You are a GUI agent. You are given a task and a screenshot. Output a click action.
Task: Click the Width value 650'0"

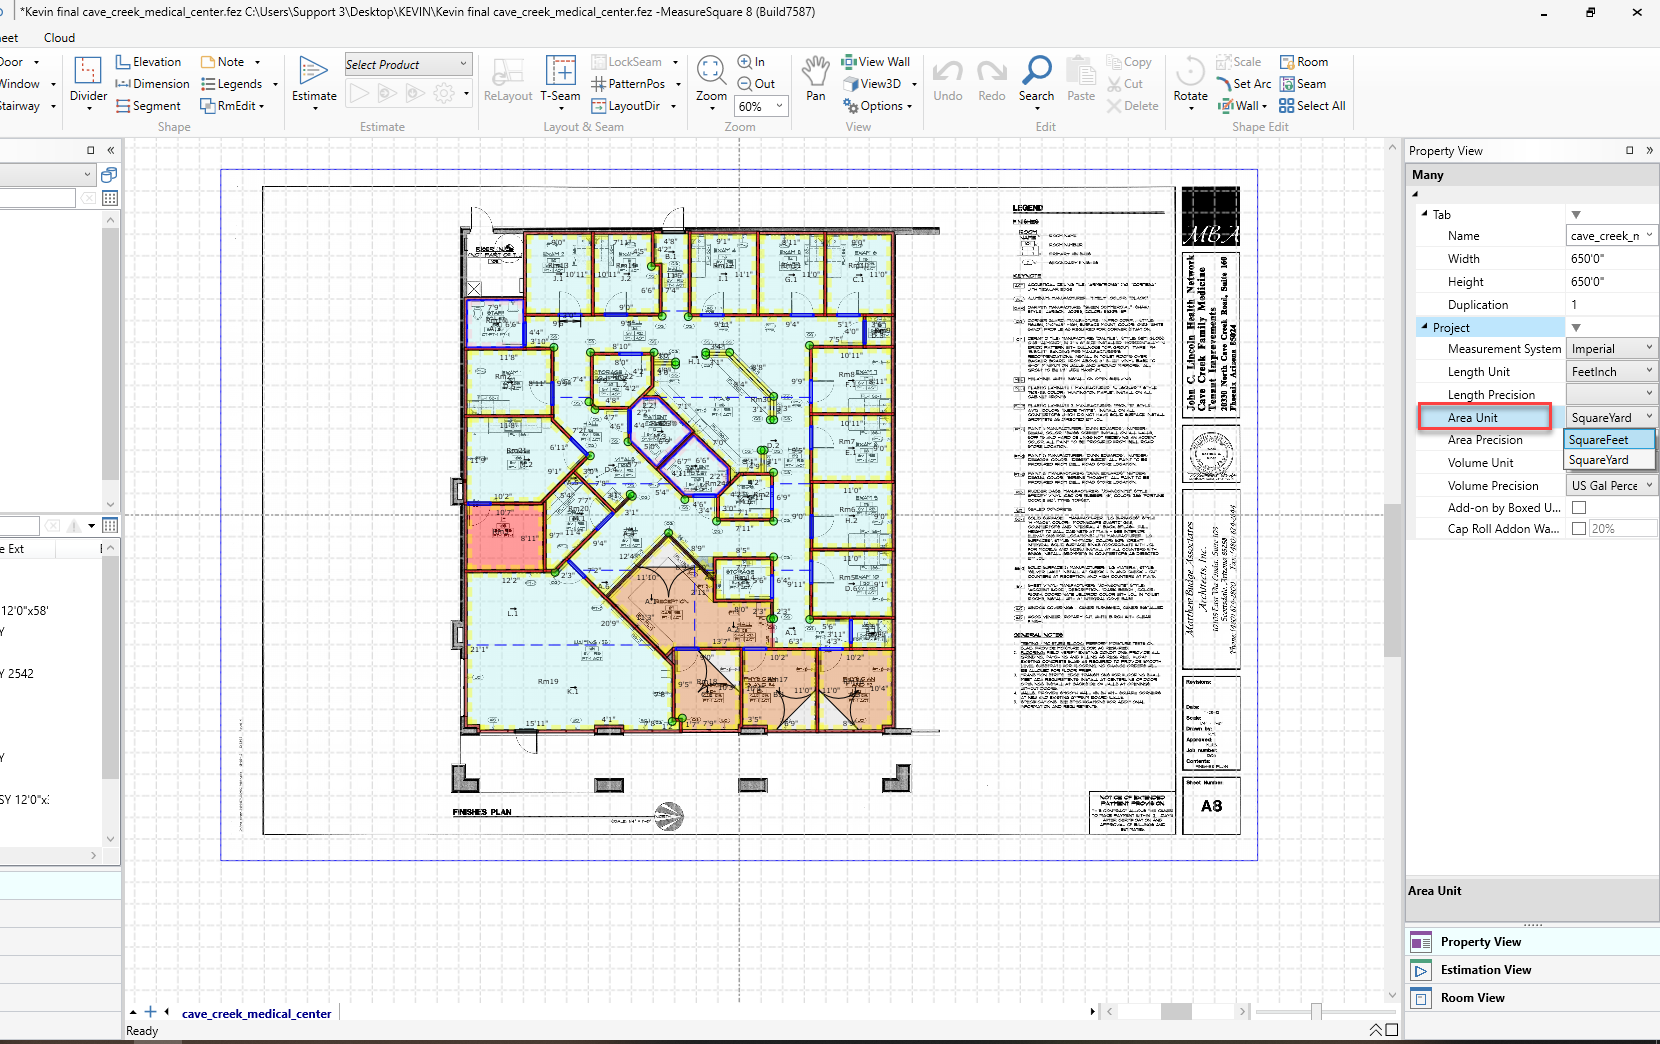1611,259
